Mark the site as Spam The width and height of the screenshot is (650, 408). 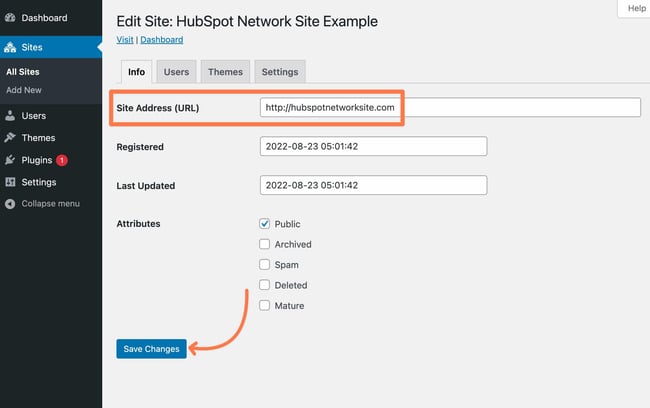coord(264,265)
